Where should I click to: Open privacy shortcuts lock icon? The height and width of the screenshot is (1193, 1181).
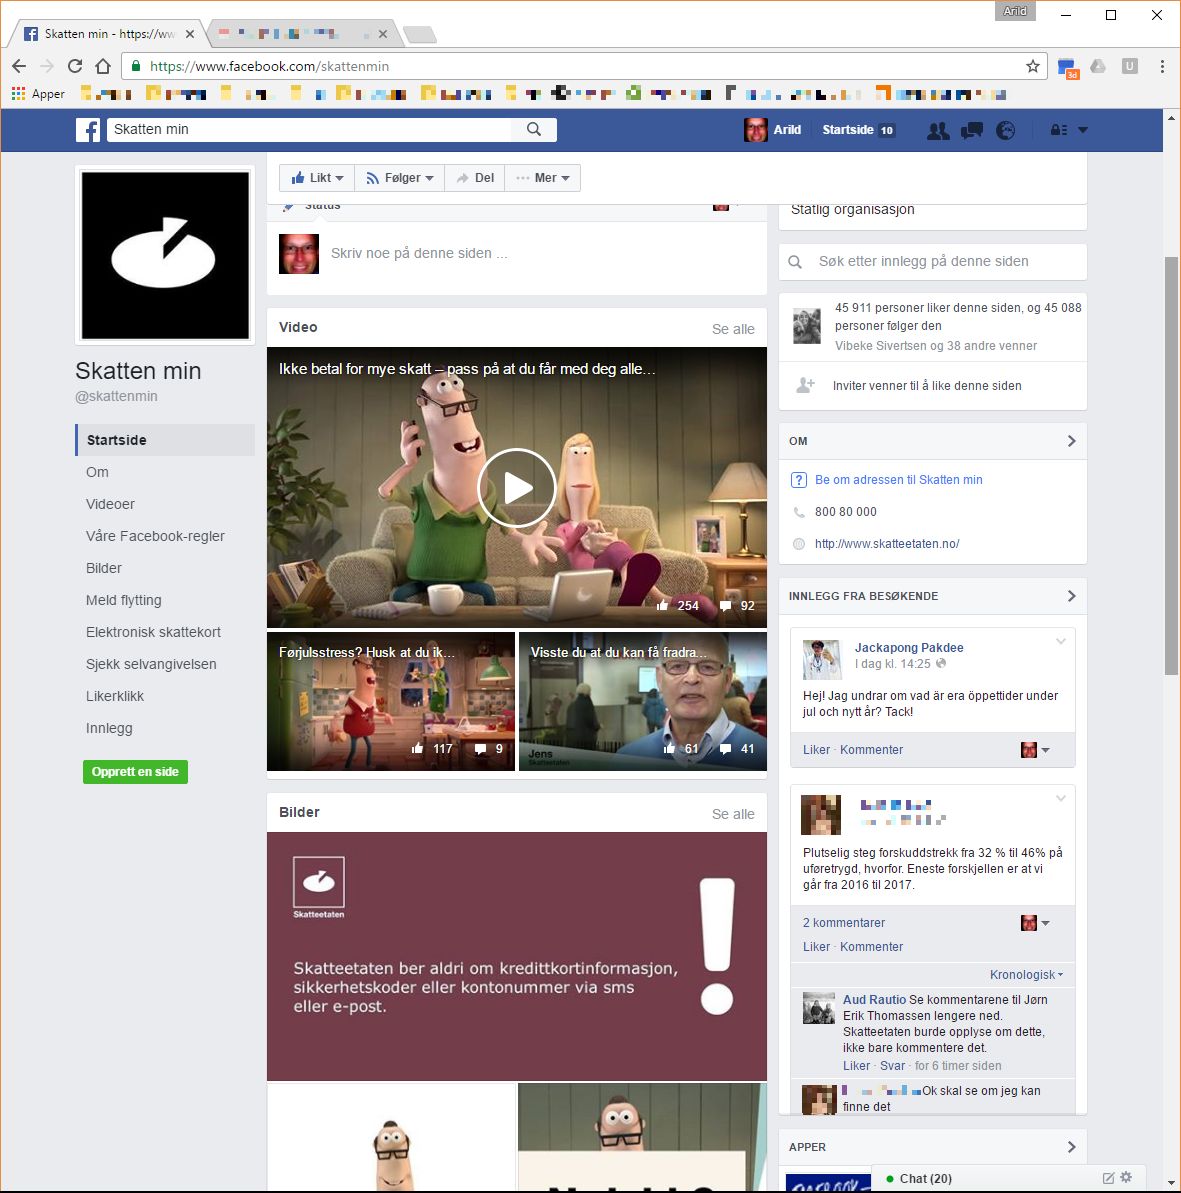click(x=1058, y=130)
